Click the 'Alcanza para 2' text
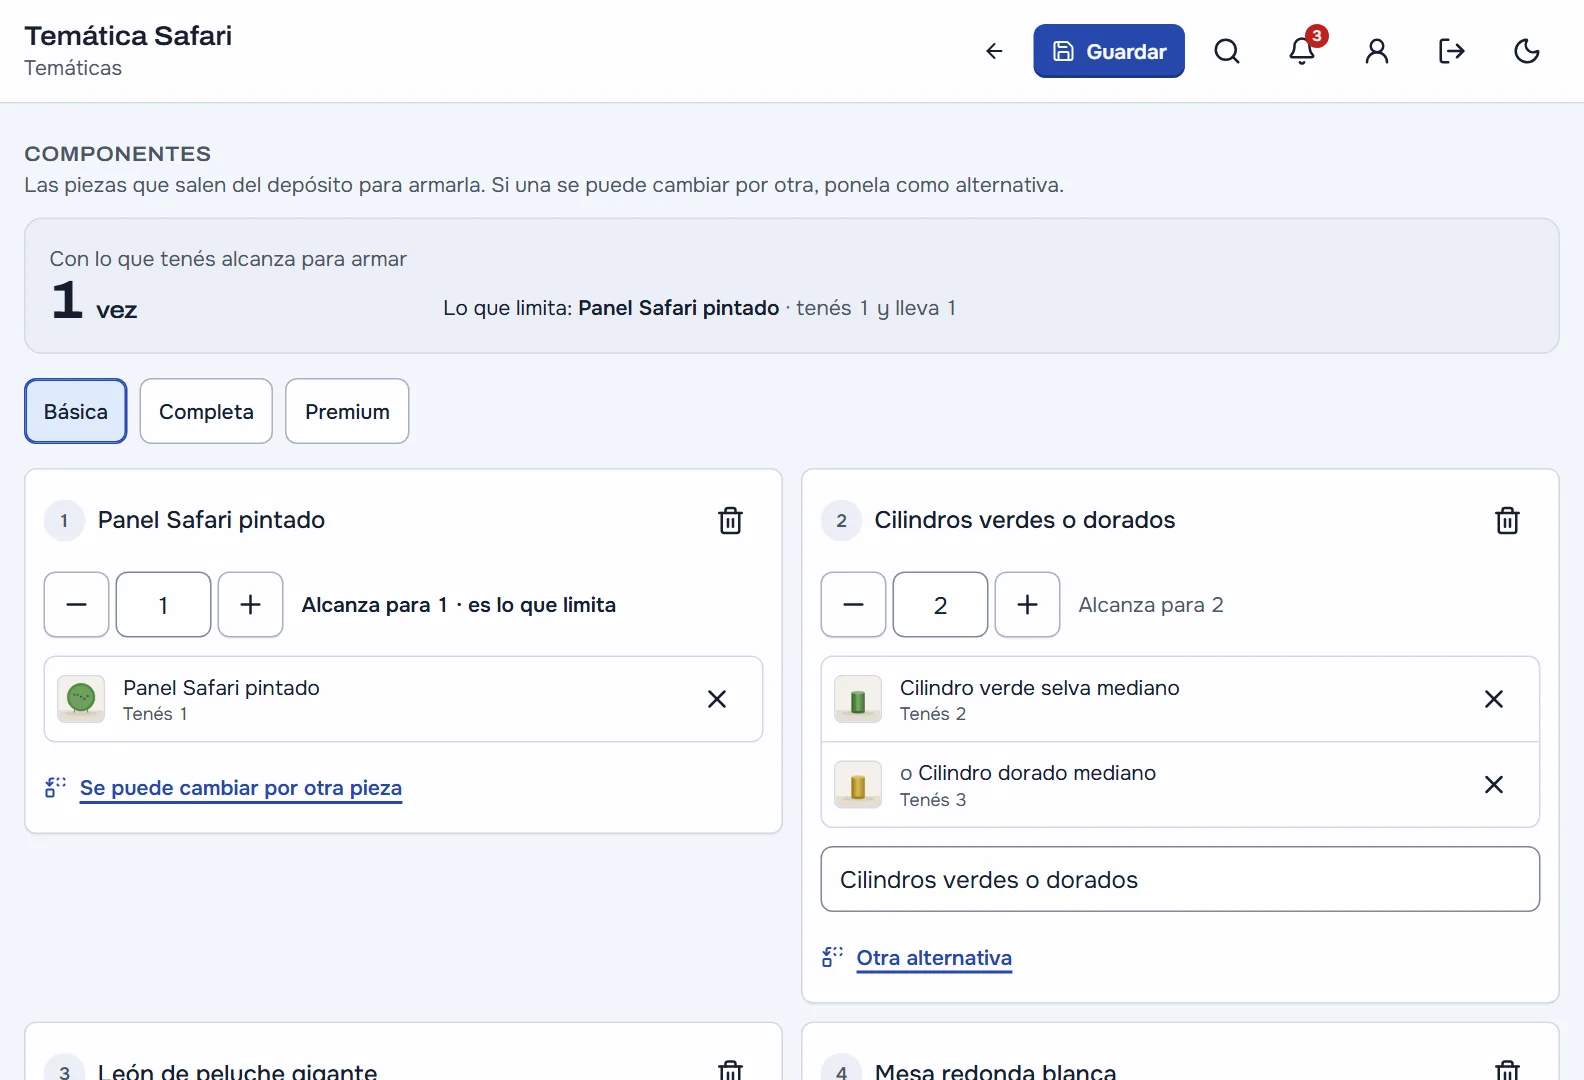1584x1080 pixels. 1151,605
